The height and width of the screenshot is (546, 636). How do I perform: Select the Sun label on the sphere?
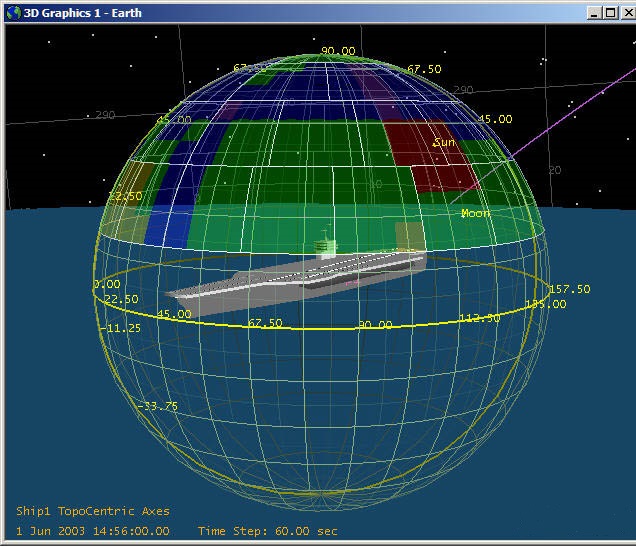pyautogui.click(x=444, y=143)
